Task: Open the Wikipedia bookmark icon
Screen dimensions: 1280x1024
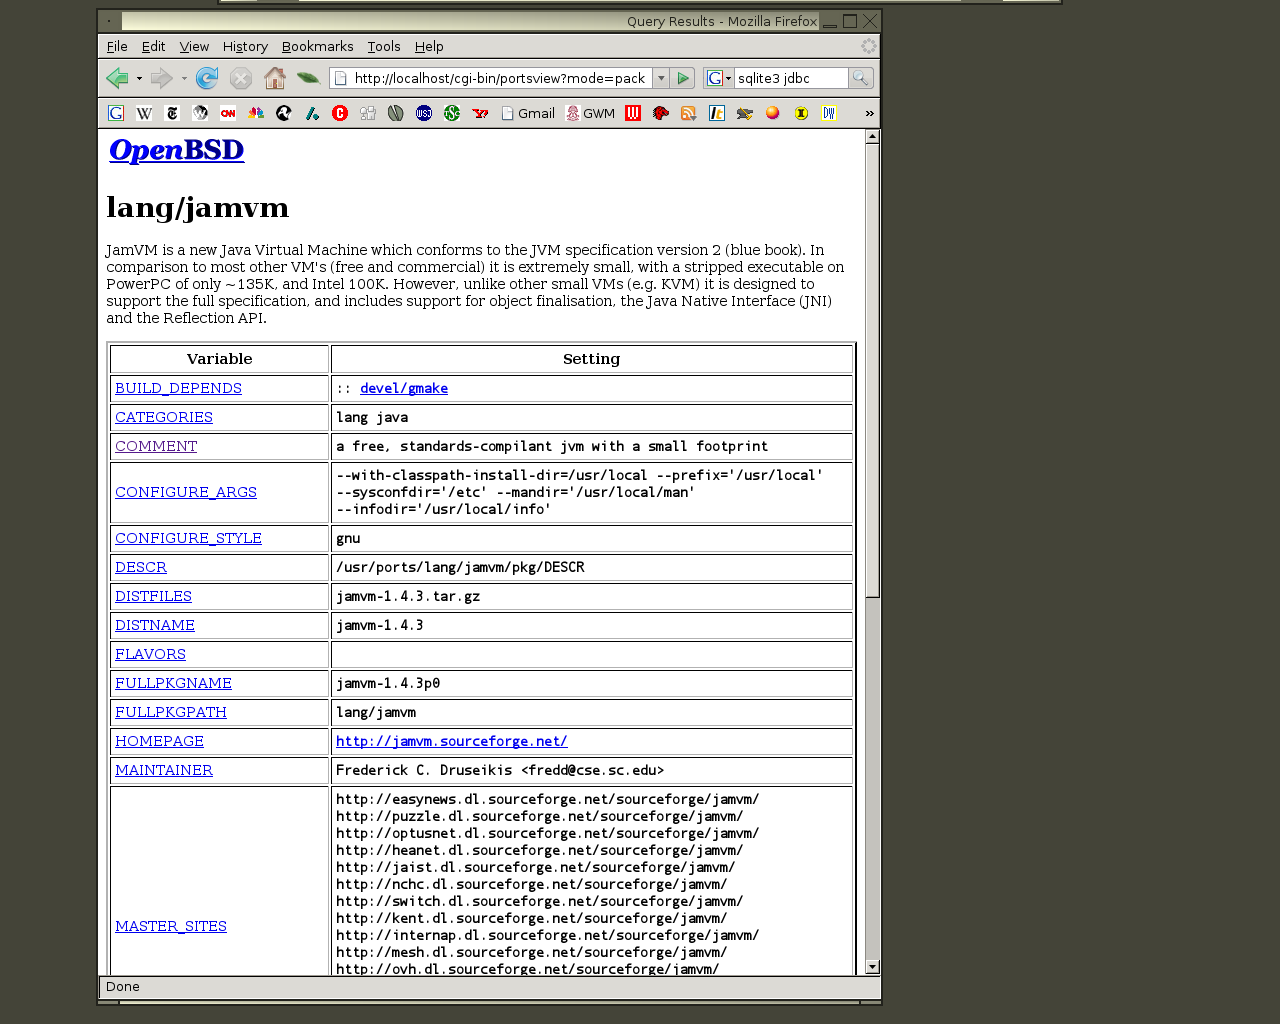Action: [144, 113]
